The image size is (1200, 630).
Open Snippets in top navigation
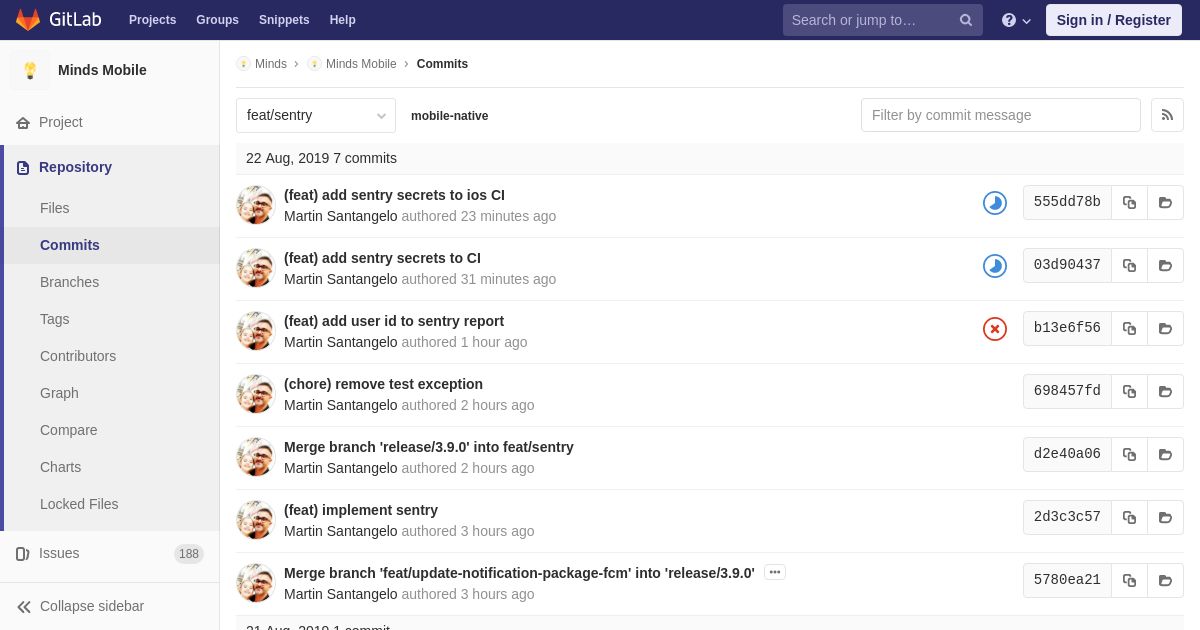(284, 20)
